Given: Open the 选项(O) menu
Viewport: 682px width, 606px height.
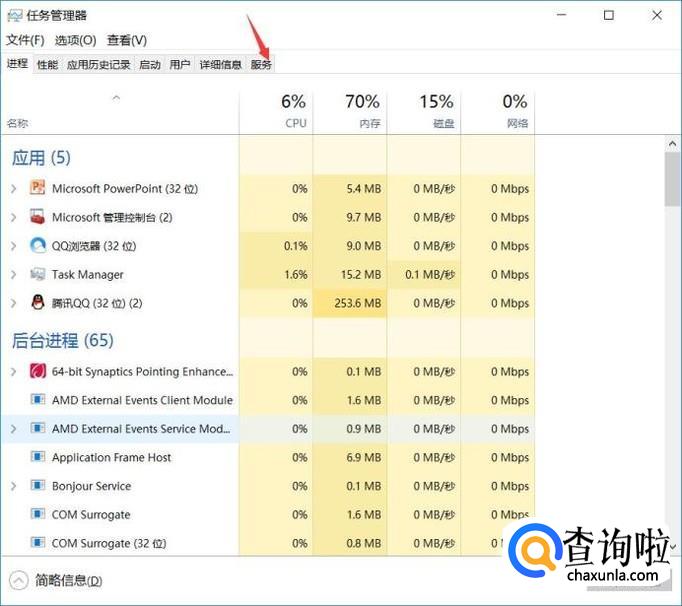Looking at the screenshot, I should (x=75, y=40).
